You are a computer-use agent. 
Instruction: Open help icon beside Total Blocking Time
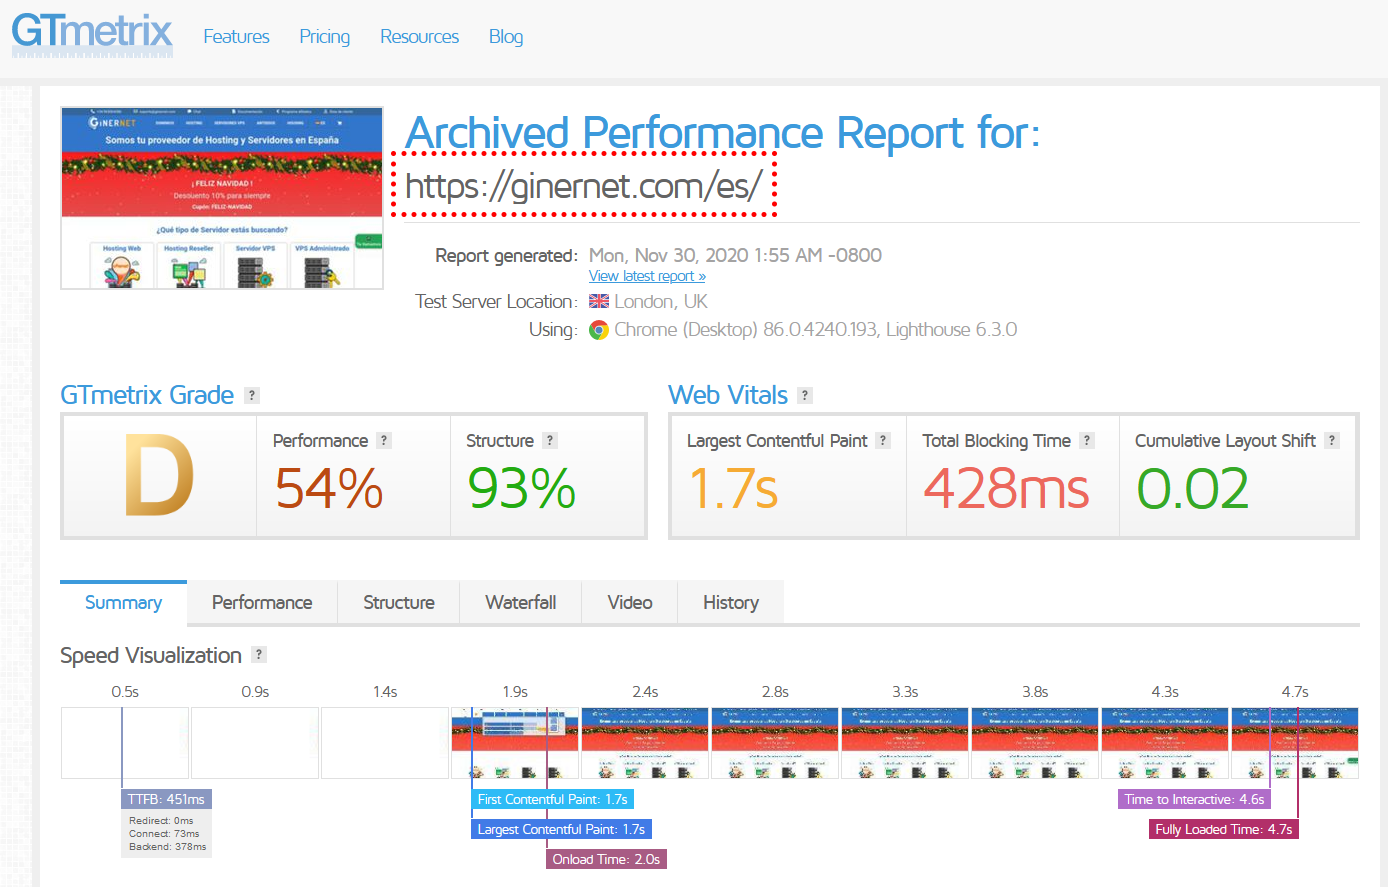click(x=1087, y=440)
